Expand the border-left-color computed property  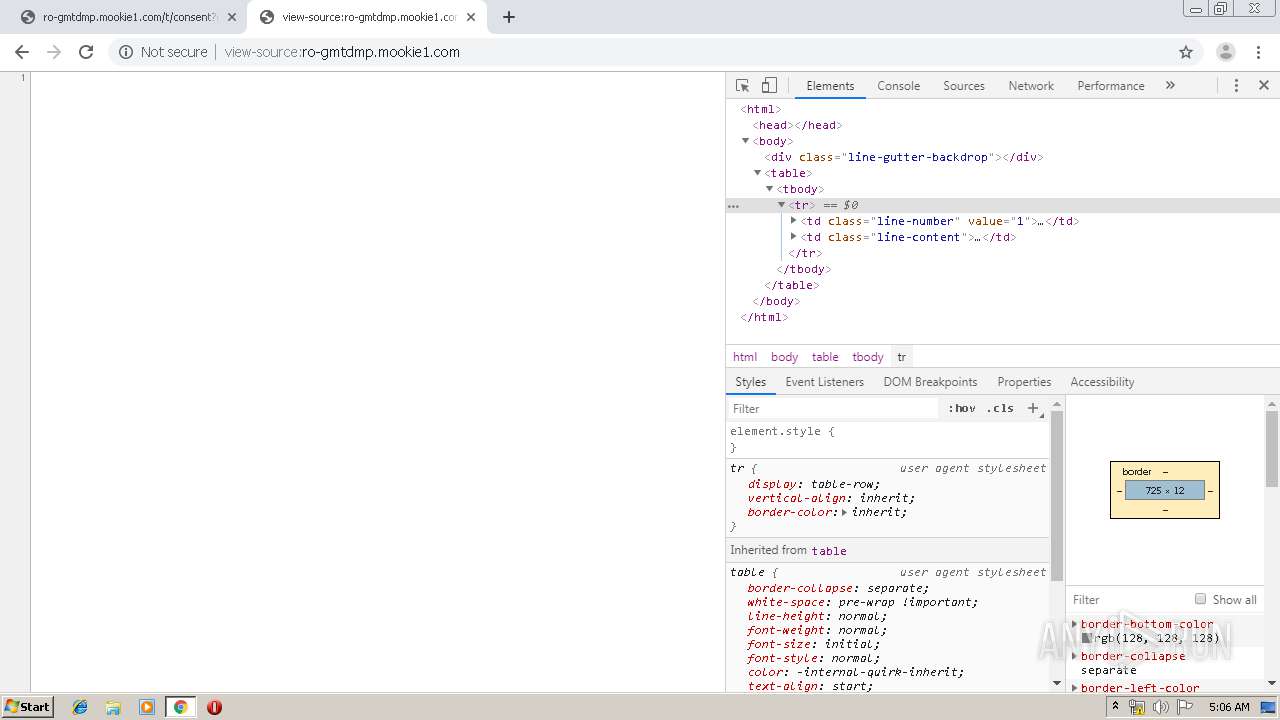click(1075, 688)
